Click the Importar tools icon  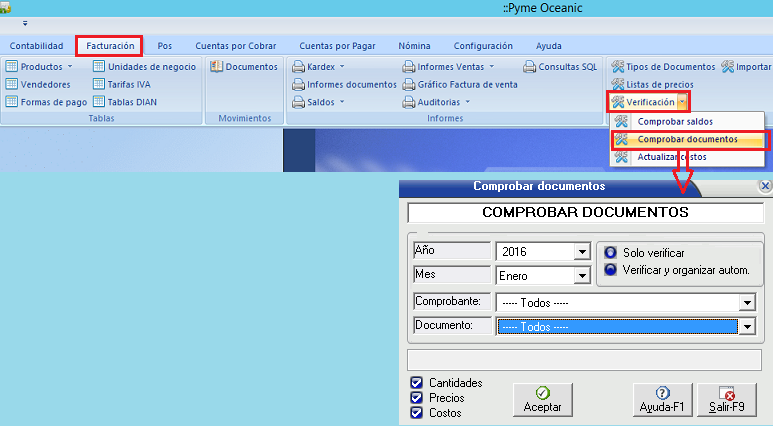click(x=728, y=67)
